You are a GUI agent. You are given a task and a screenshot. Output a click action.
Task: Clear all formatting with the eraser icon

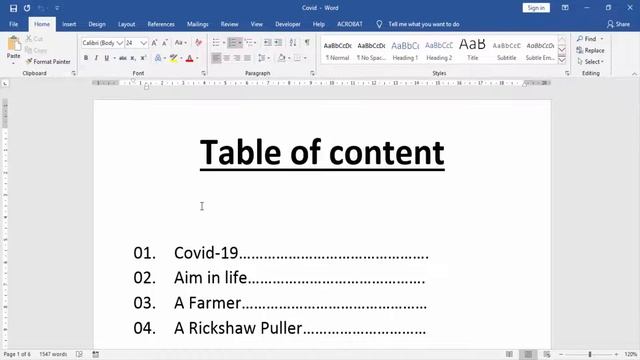198,43
